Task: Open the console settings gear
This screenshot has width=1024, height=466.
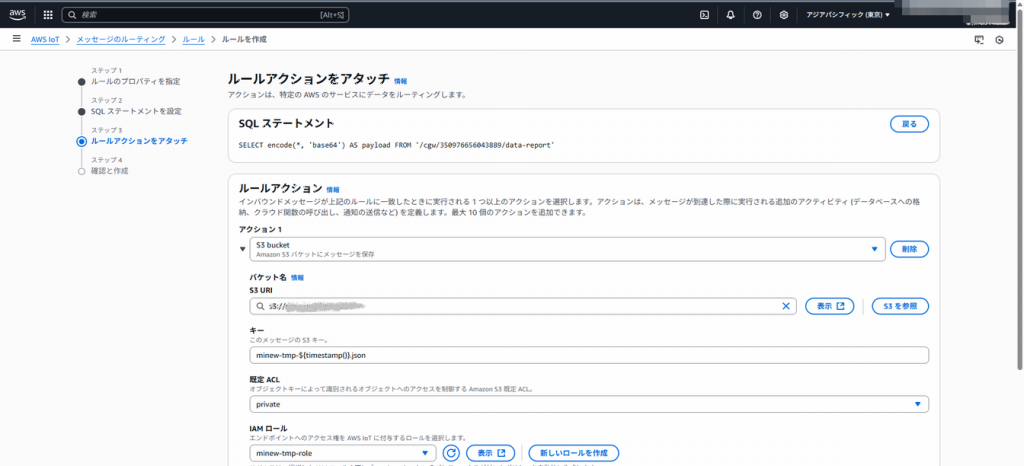Action: click(784, 15)
